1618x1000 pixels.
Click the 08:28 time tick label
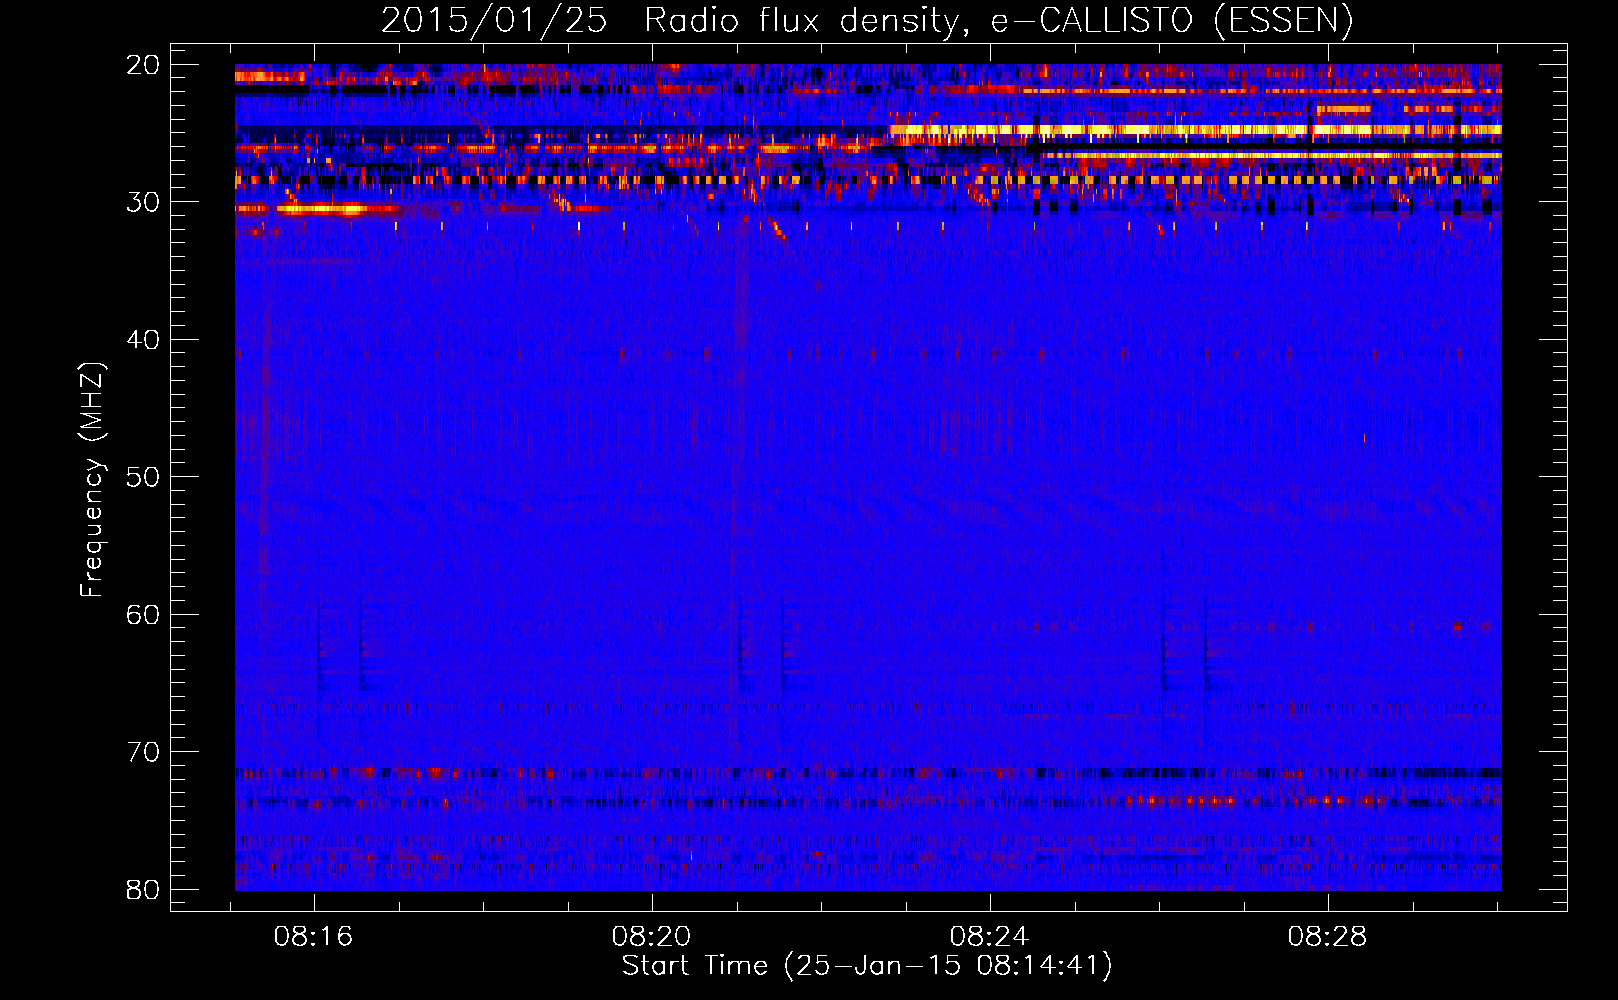point(1328,937)
